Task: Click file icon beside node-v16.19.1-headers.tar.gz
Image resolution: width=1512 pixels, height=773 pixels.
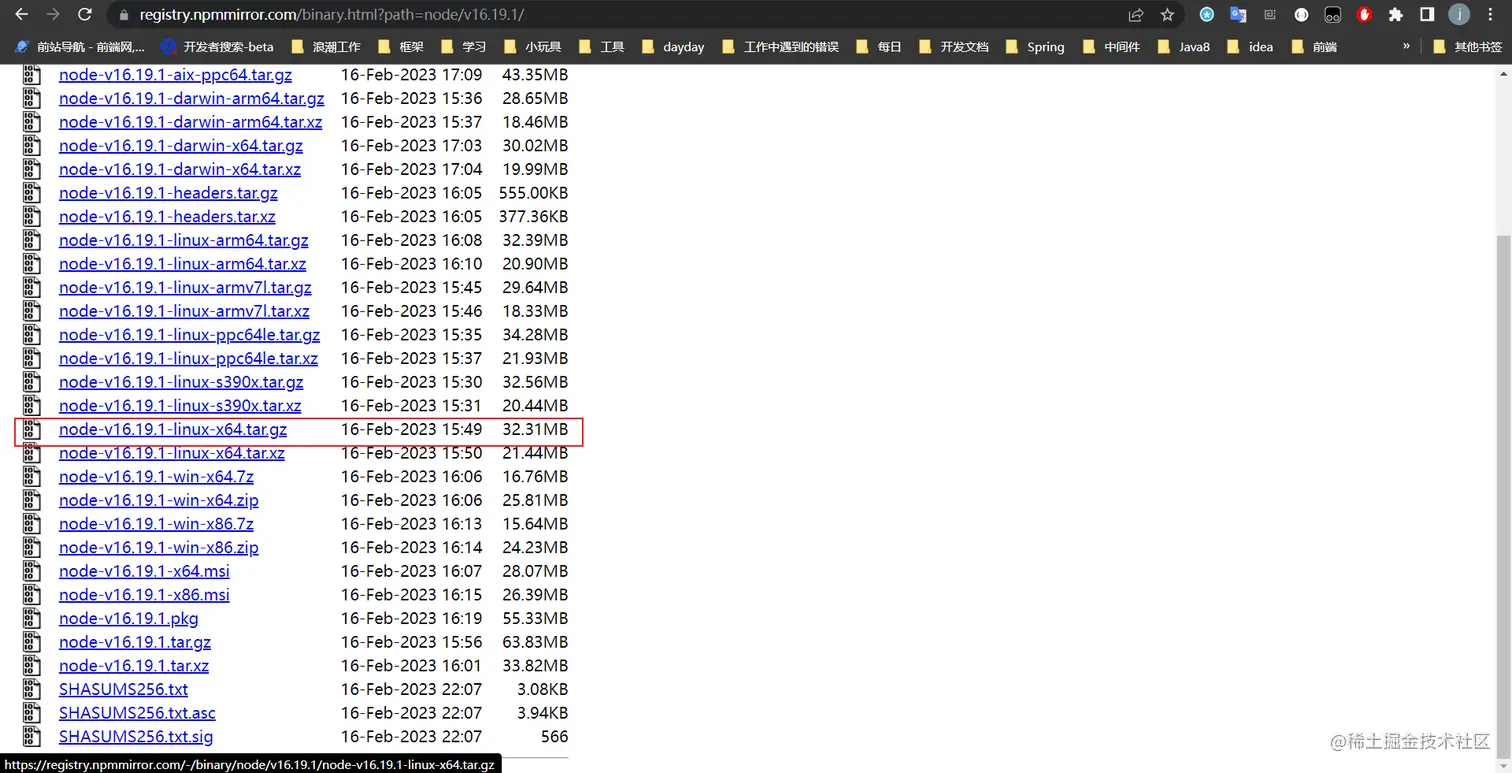Action: coord(32,193)
